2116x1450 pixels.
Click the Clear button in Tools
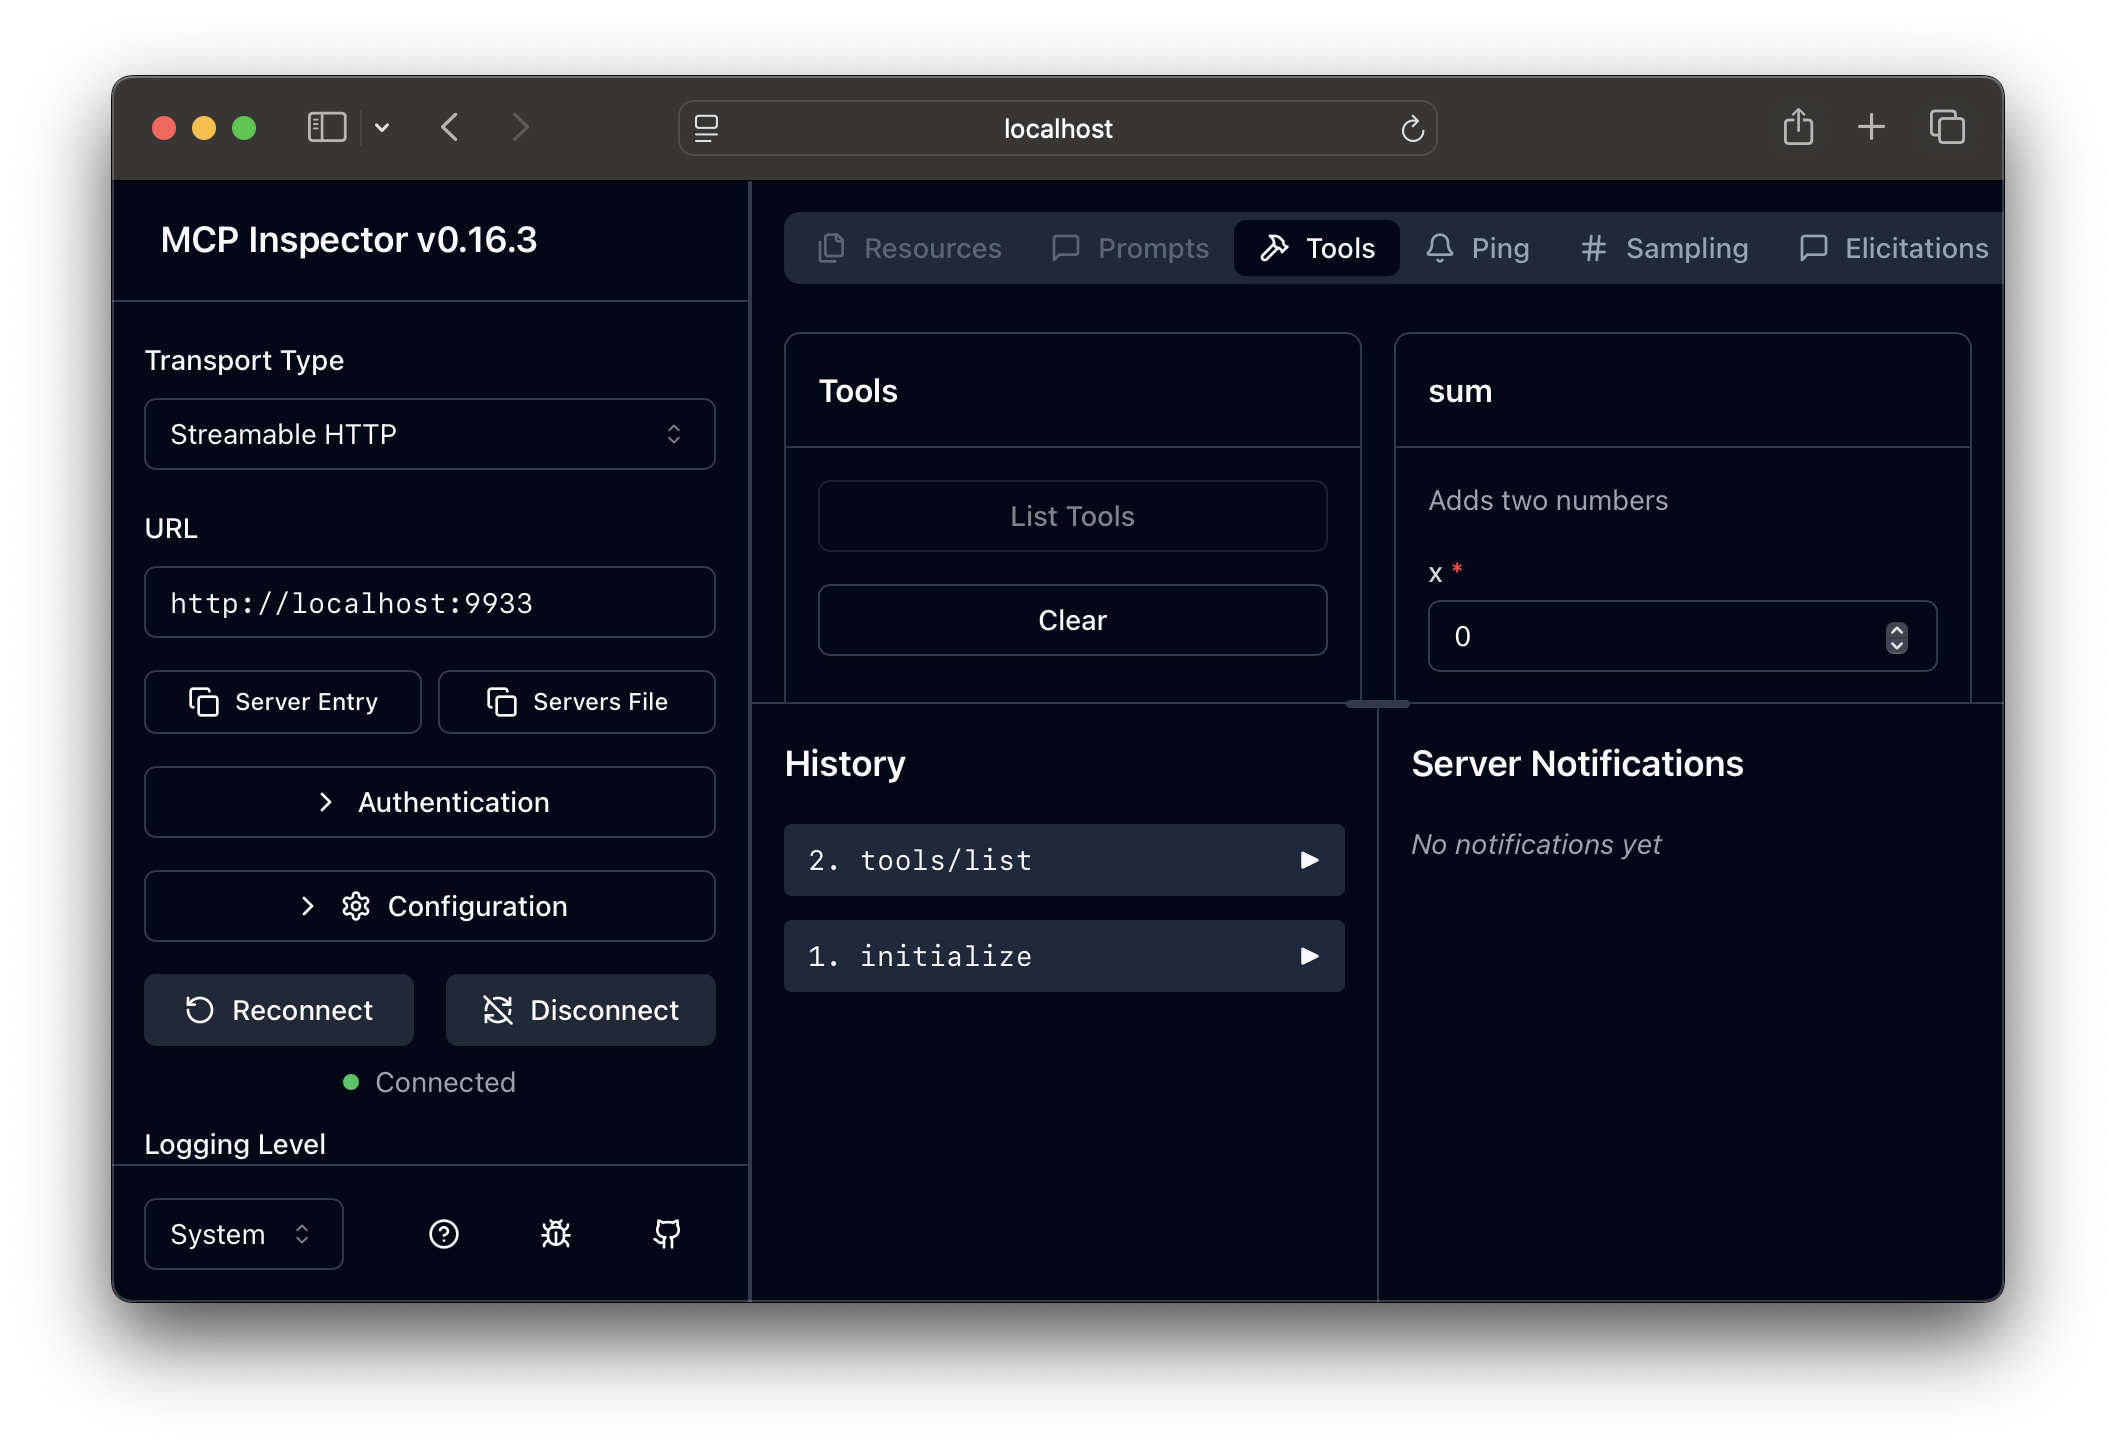[x=1073, y=620]
